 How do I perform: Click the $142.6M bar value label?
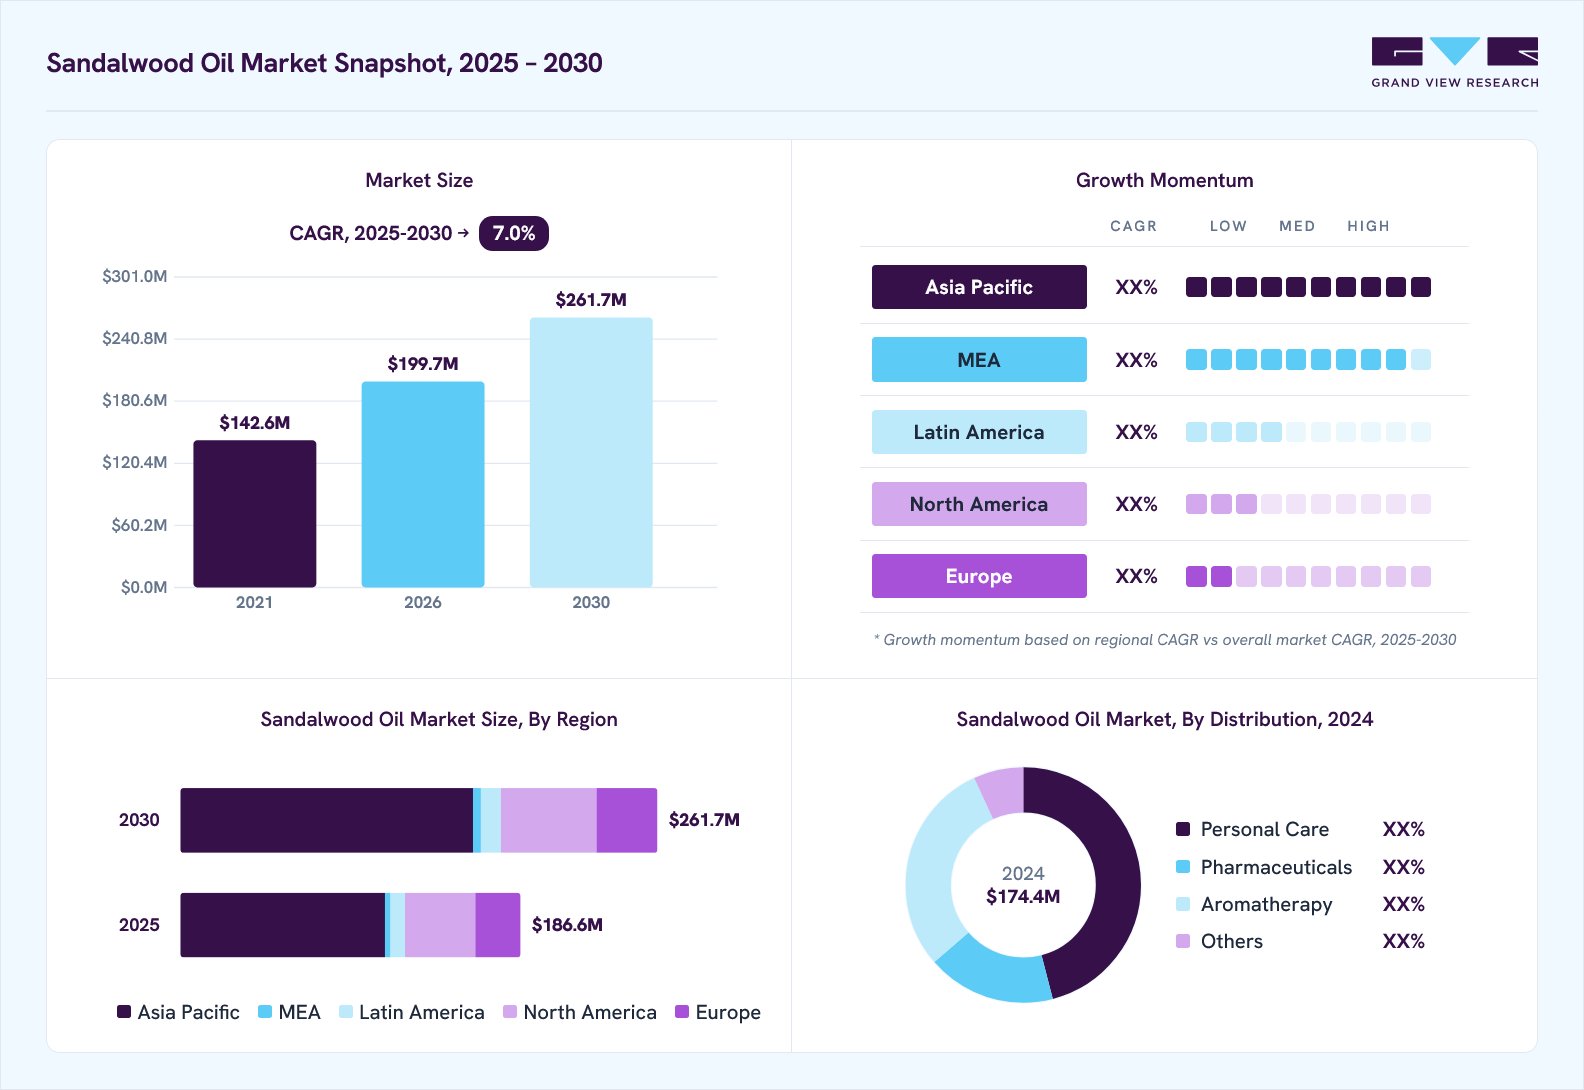coord(255,423)
